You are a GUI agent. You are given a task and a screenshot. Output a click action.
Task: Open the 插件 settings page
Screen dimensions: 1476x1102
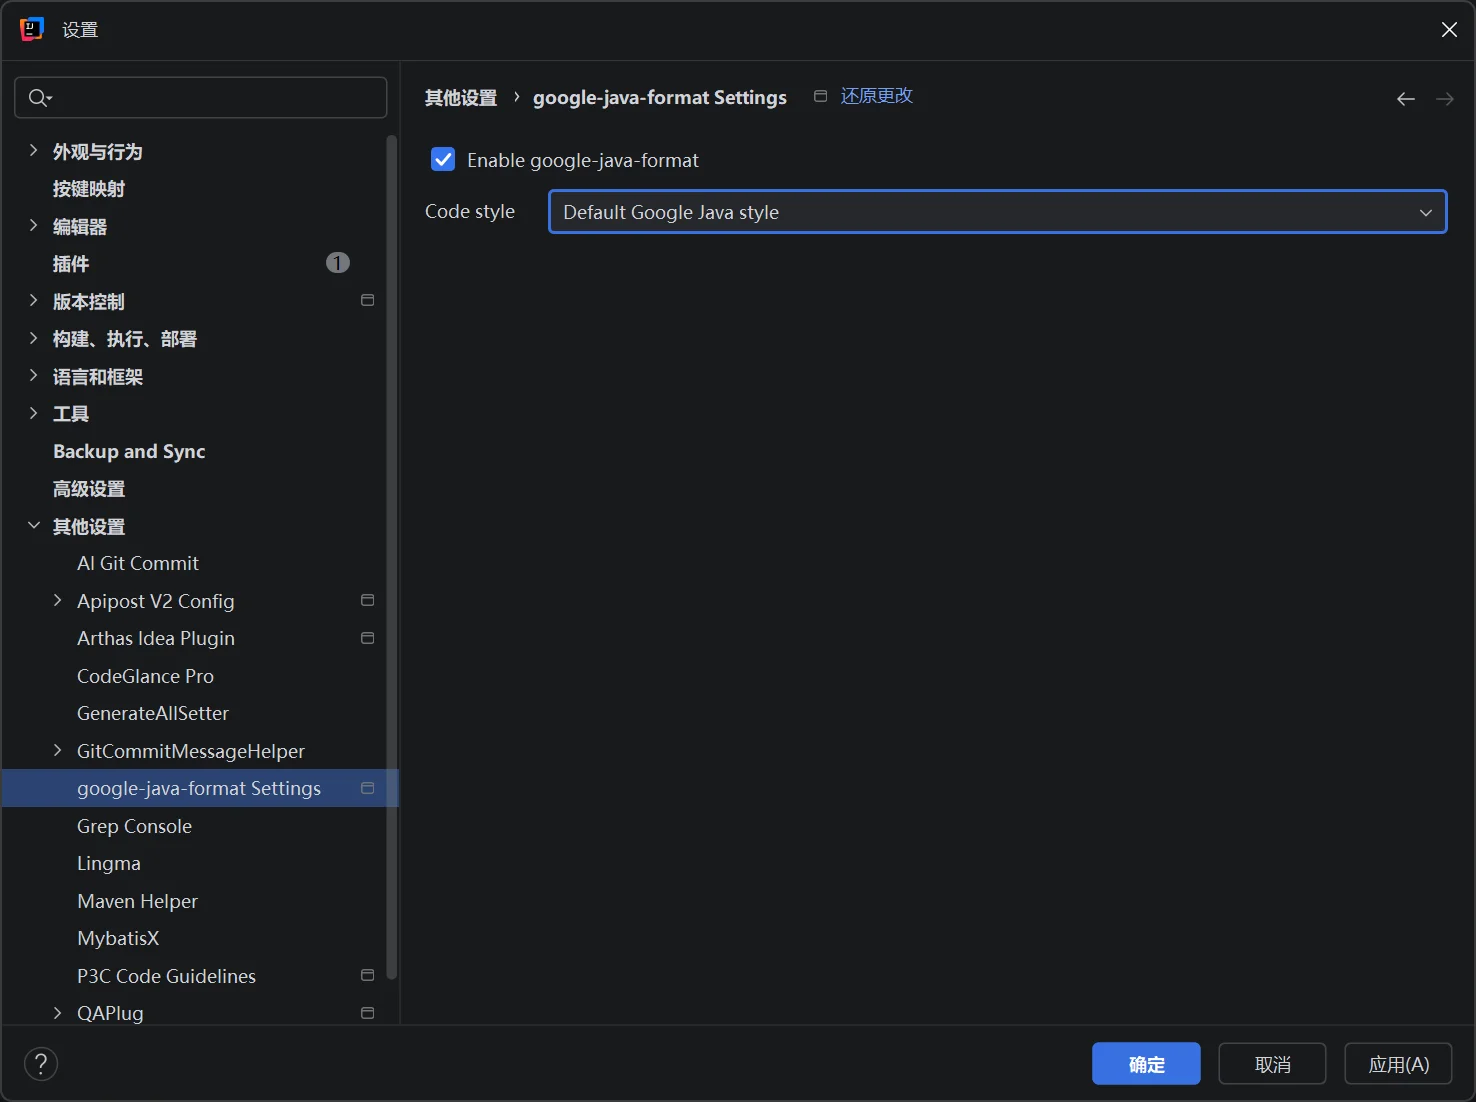(x=71, y=264)
